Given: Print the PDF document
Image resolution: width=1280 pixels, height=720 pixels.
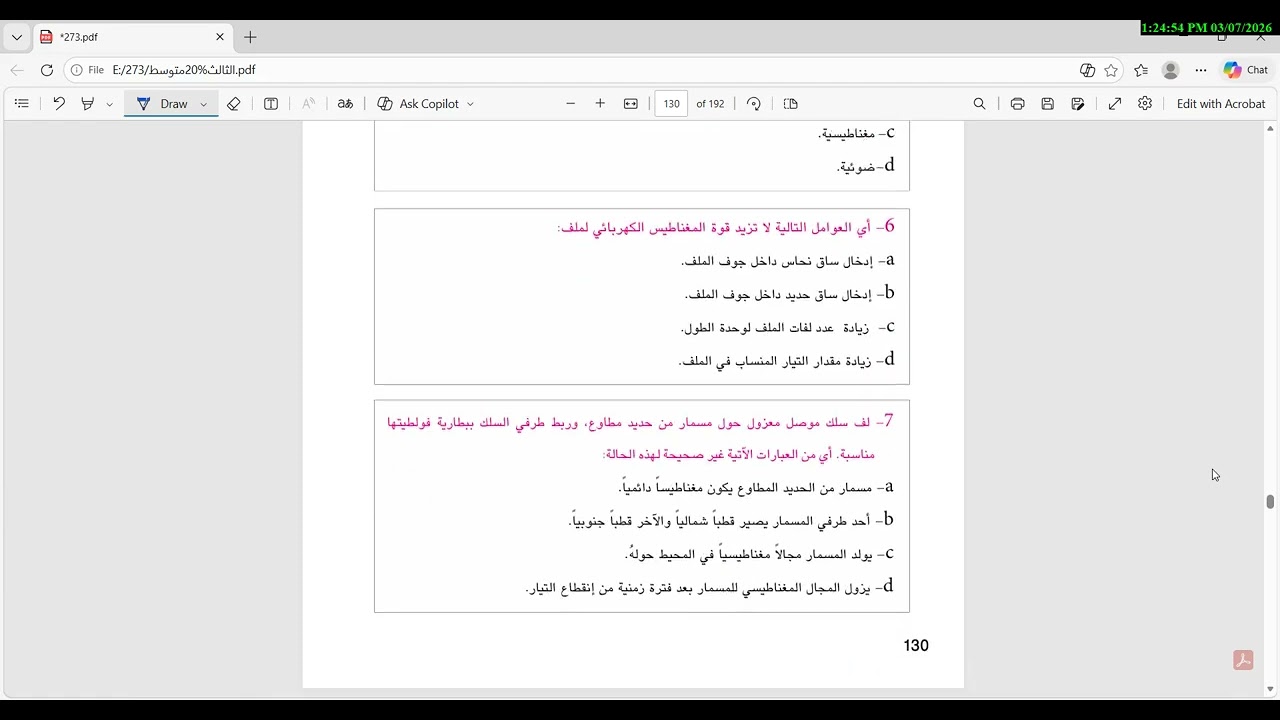Looking at the screenshot, I should click(1018, 104).
